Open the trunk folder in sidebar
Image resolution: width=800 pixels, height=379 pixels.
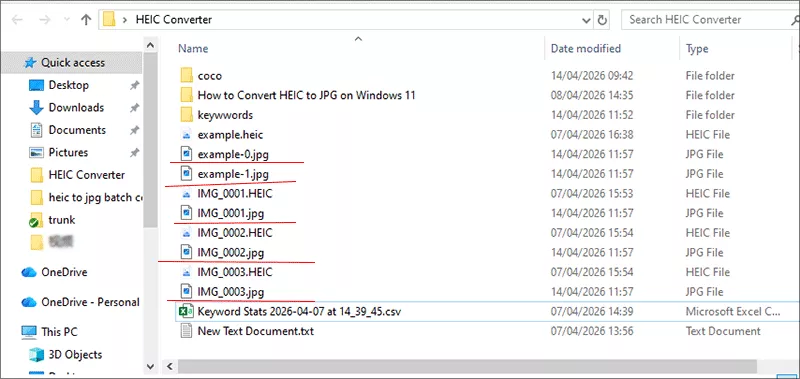62,220
